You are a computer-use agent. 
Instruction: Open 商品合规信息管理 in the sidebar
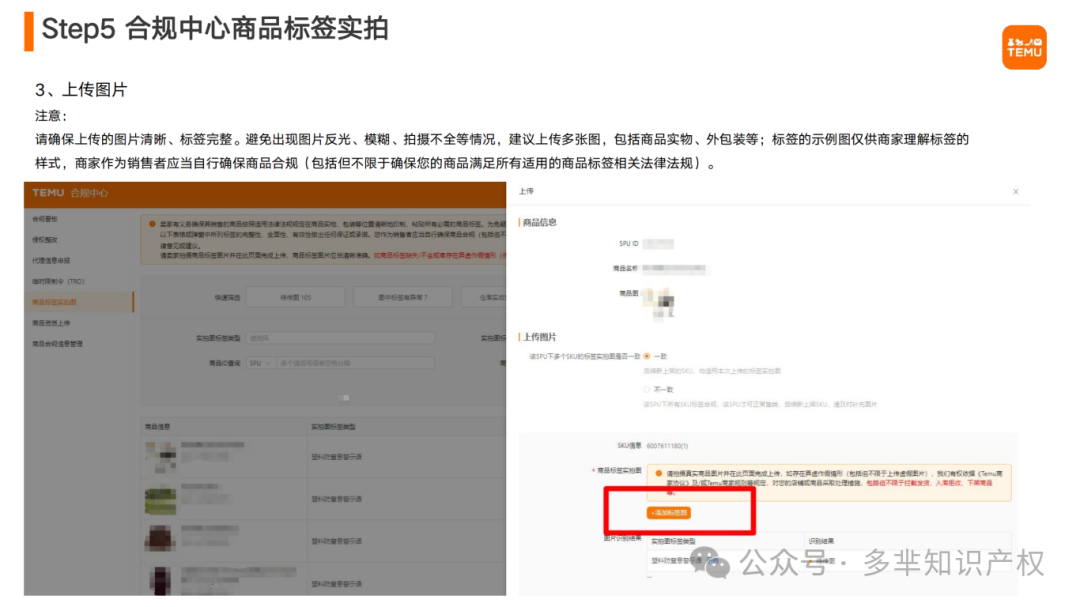click(57, 343)
